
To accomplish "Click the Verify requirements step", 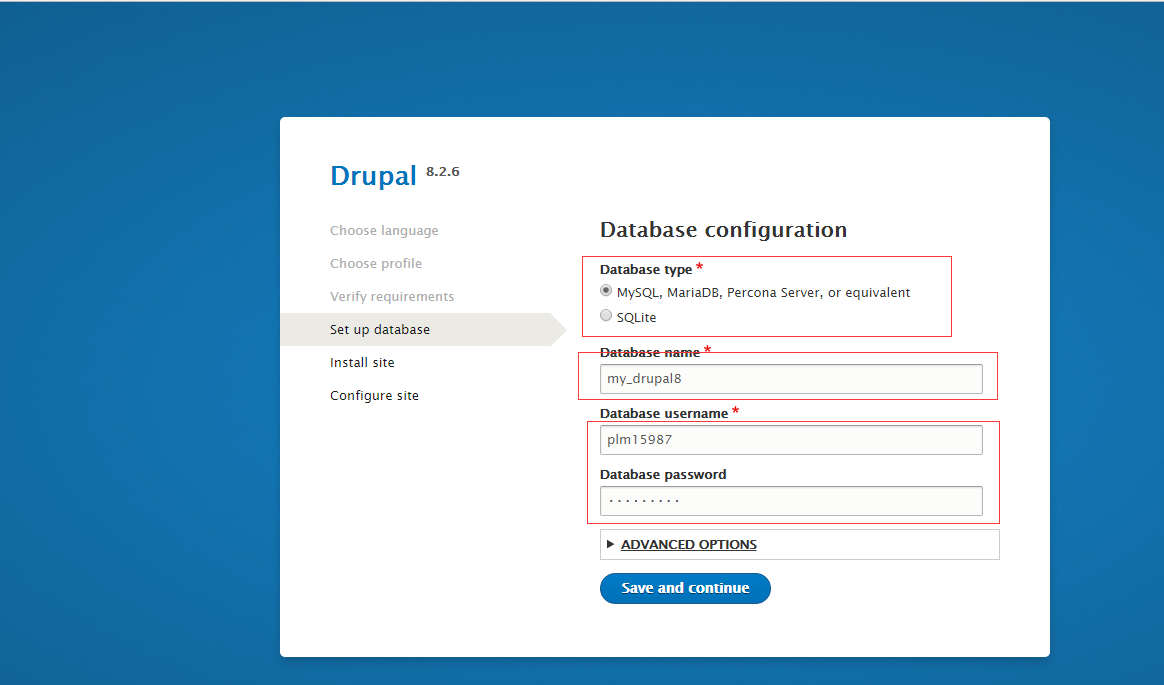I will pos(392,296).
